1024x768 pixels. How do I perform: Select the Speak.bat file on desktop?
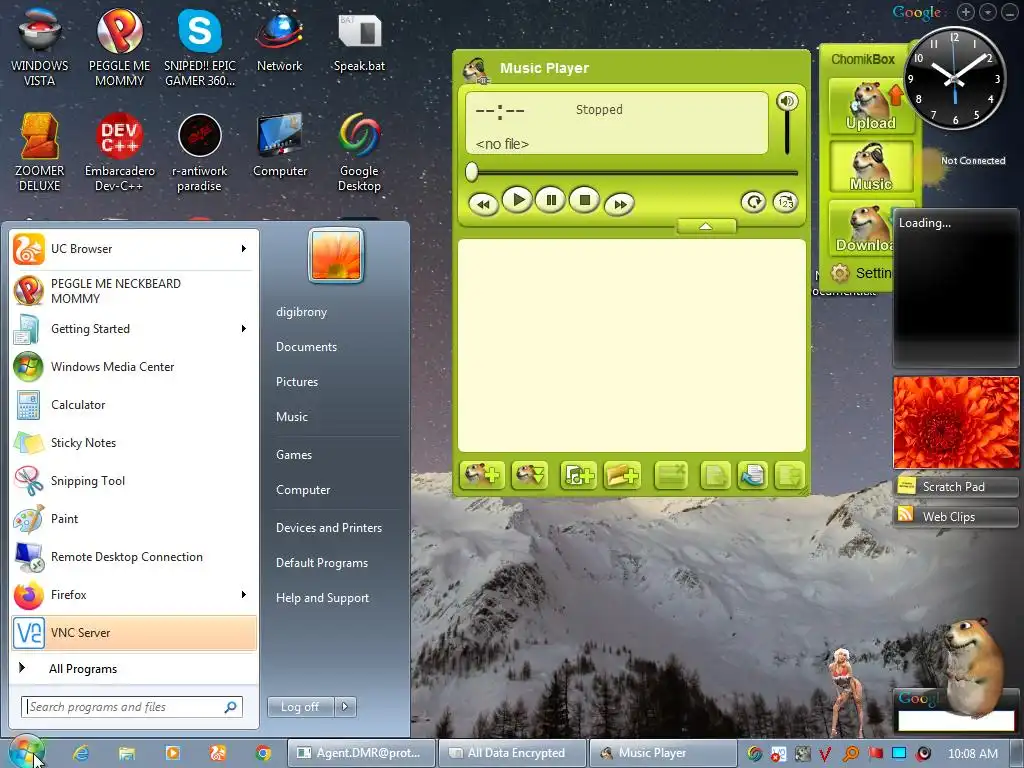tap(359, 40)
